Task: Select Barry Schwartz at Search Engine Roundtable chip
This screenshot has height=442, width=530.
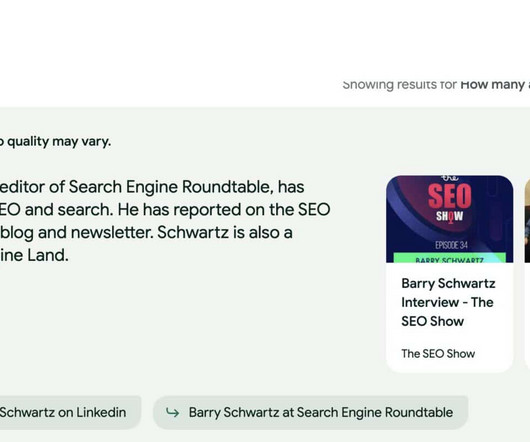Action: tap(311, 412)
